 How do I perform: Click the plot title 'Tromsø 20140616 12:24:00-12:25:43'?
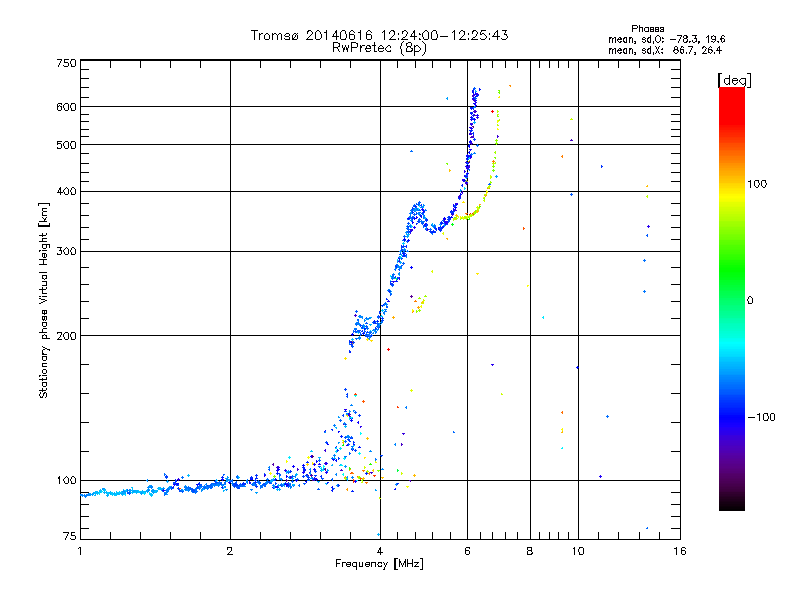coord(379,35)
